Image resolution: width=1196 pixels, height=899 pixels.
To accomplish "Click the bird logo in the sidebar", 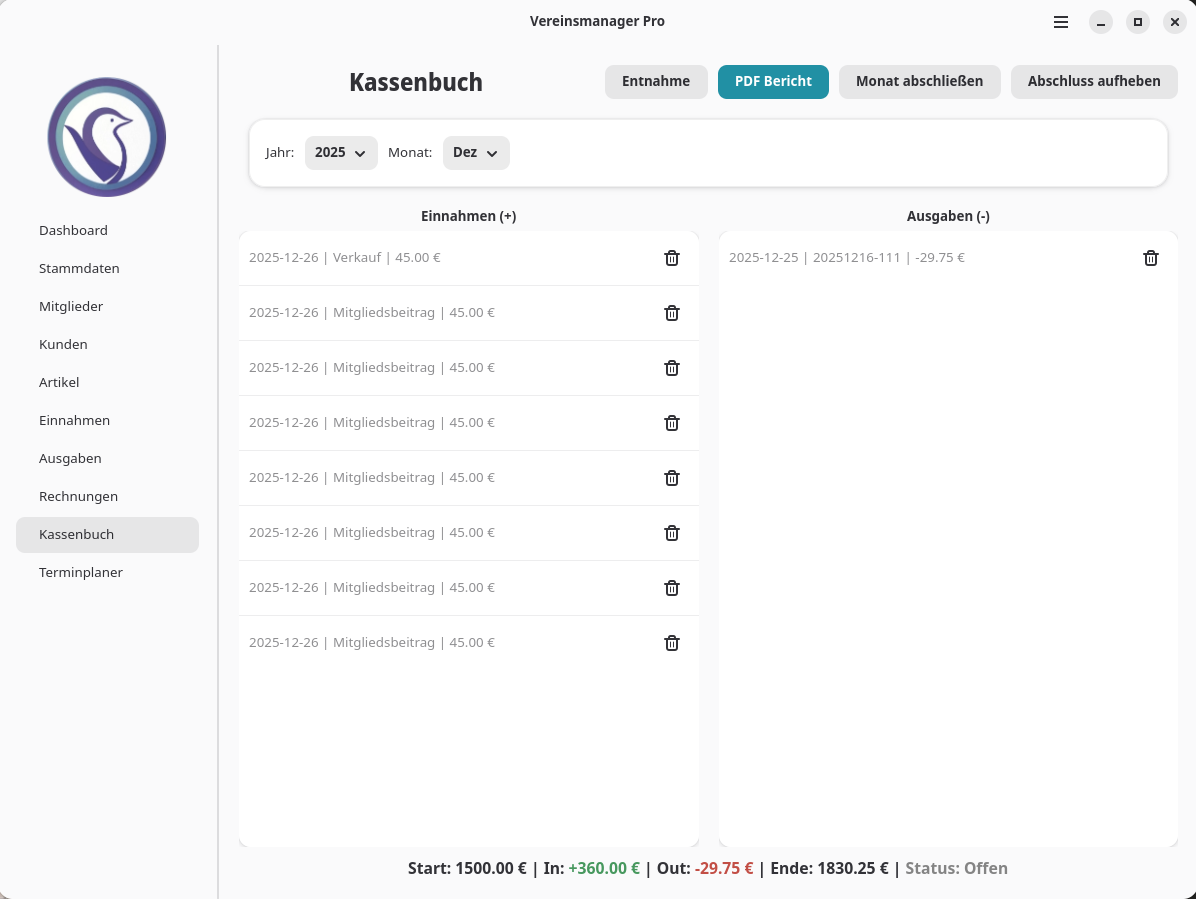I will click(x=107, y=137).
